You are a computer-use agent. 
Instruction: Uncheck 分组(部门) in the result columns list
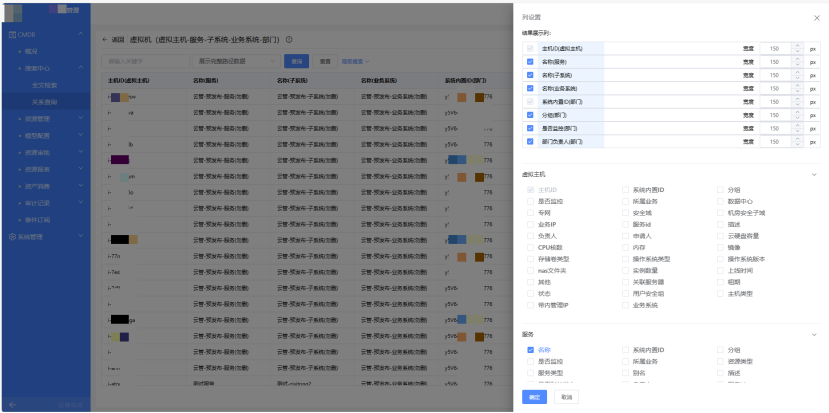click(x=530, y=115)
